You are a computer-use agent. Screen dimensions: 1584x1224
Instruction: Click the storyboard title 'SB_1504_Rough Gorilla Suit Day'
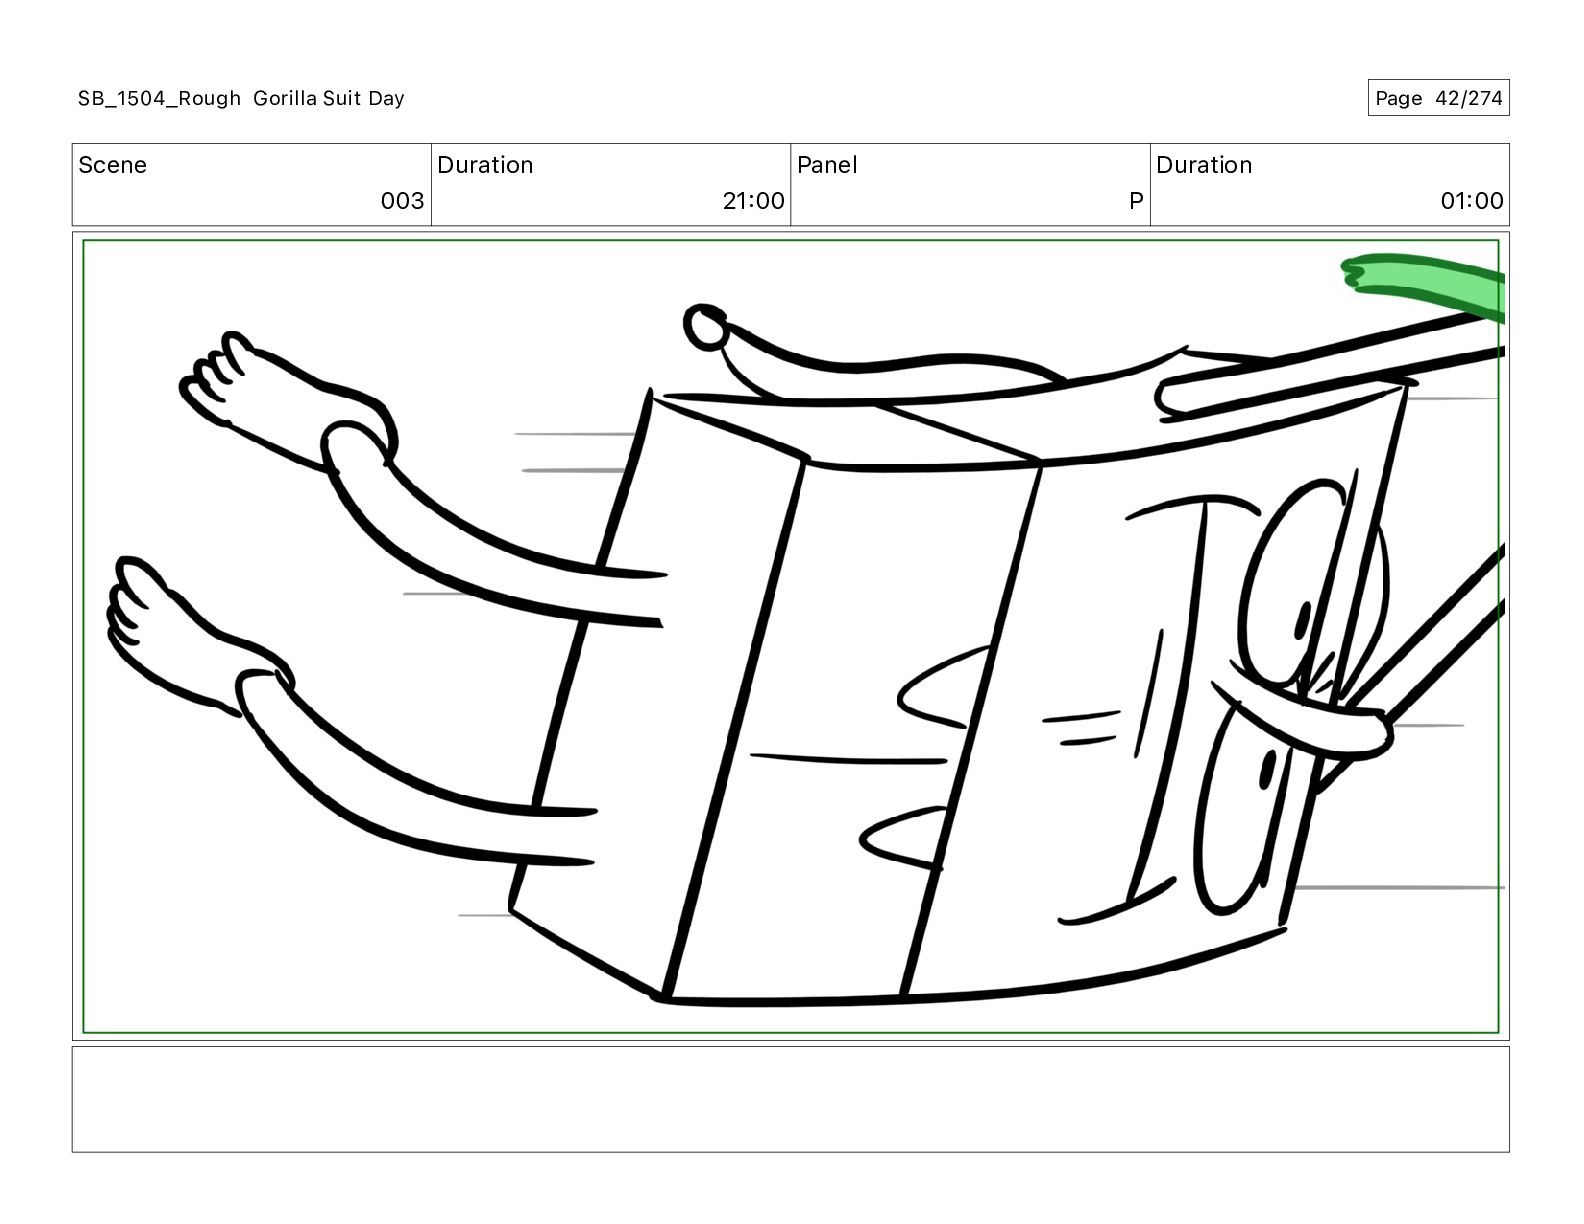coord(241,98)
